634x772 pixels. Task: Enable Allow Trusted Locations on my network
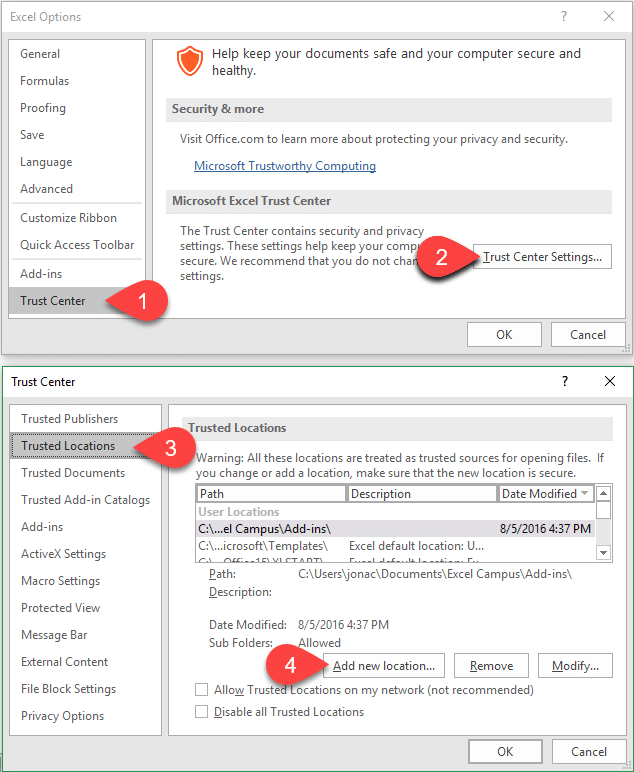tap(202, 690)
